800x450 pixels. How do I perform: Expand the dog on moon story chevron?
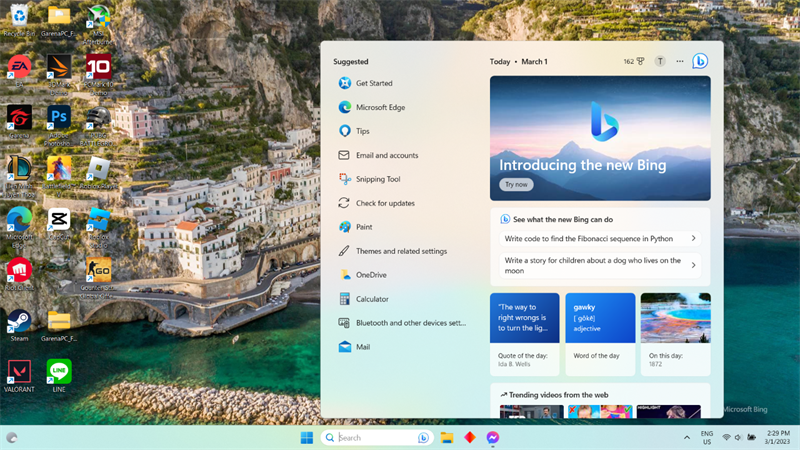coord(693,265)
